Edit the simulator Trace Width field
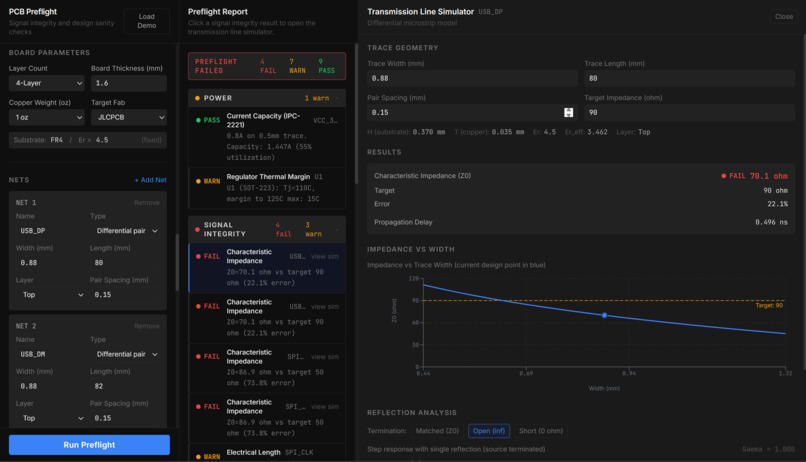 (472, 78)
